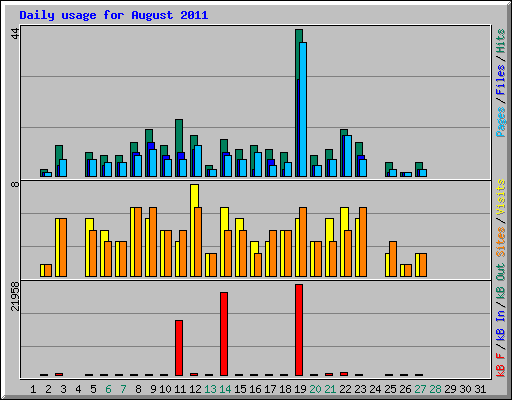Click day "9" on the x-axis
The image size is (512, 400).
(153, 389)
